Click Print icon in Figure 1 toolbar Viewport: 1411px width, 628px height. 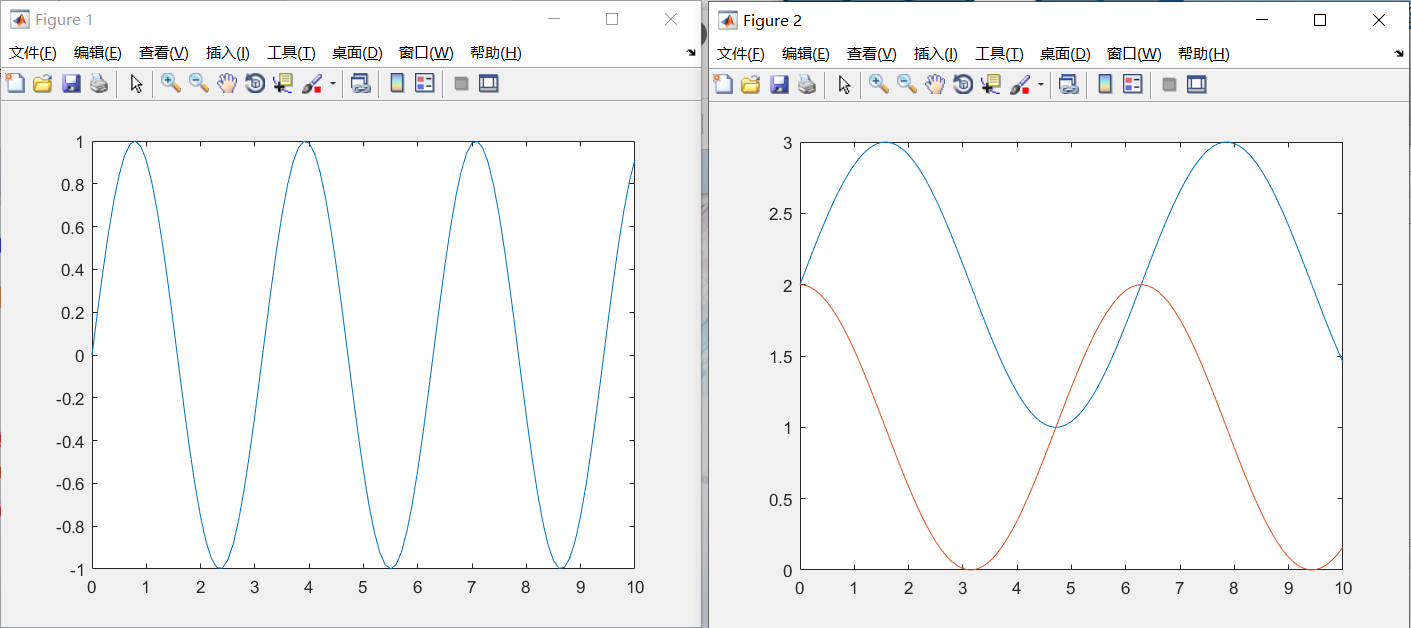pos(98,84)
